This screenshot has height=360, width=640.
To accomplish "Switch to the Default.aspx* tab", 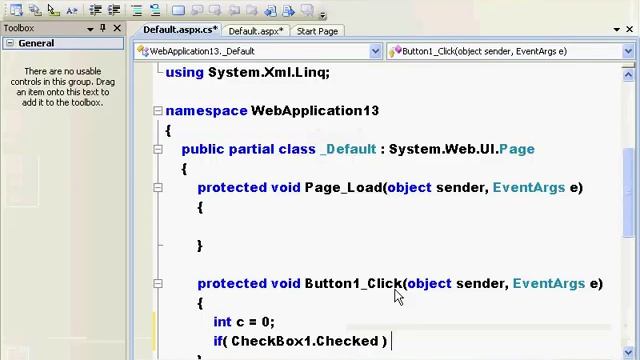I will pyautogui.click(x=256, y=31).
